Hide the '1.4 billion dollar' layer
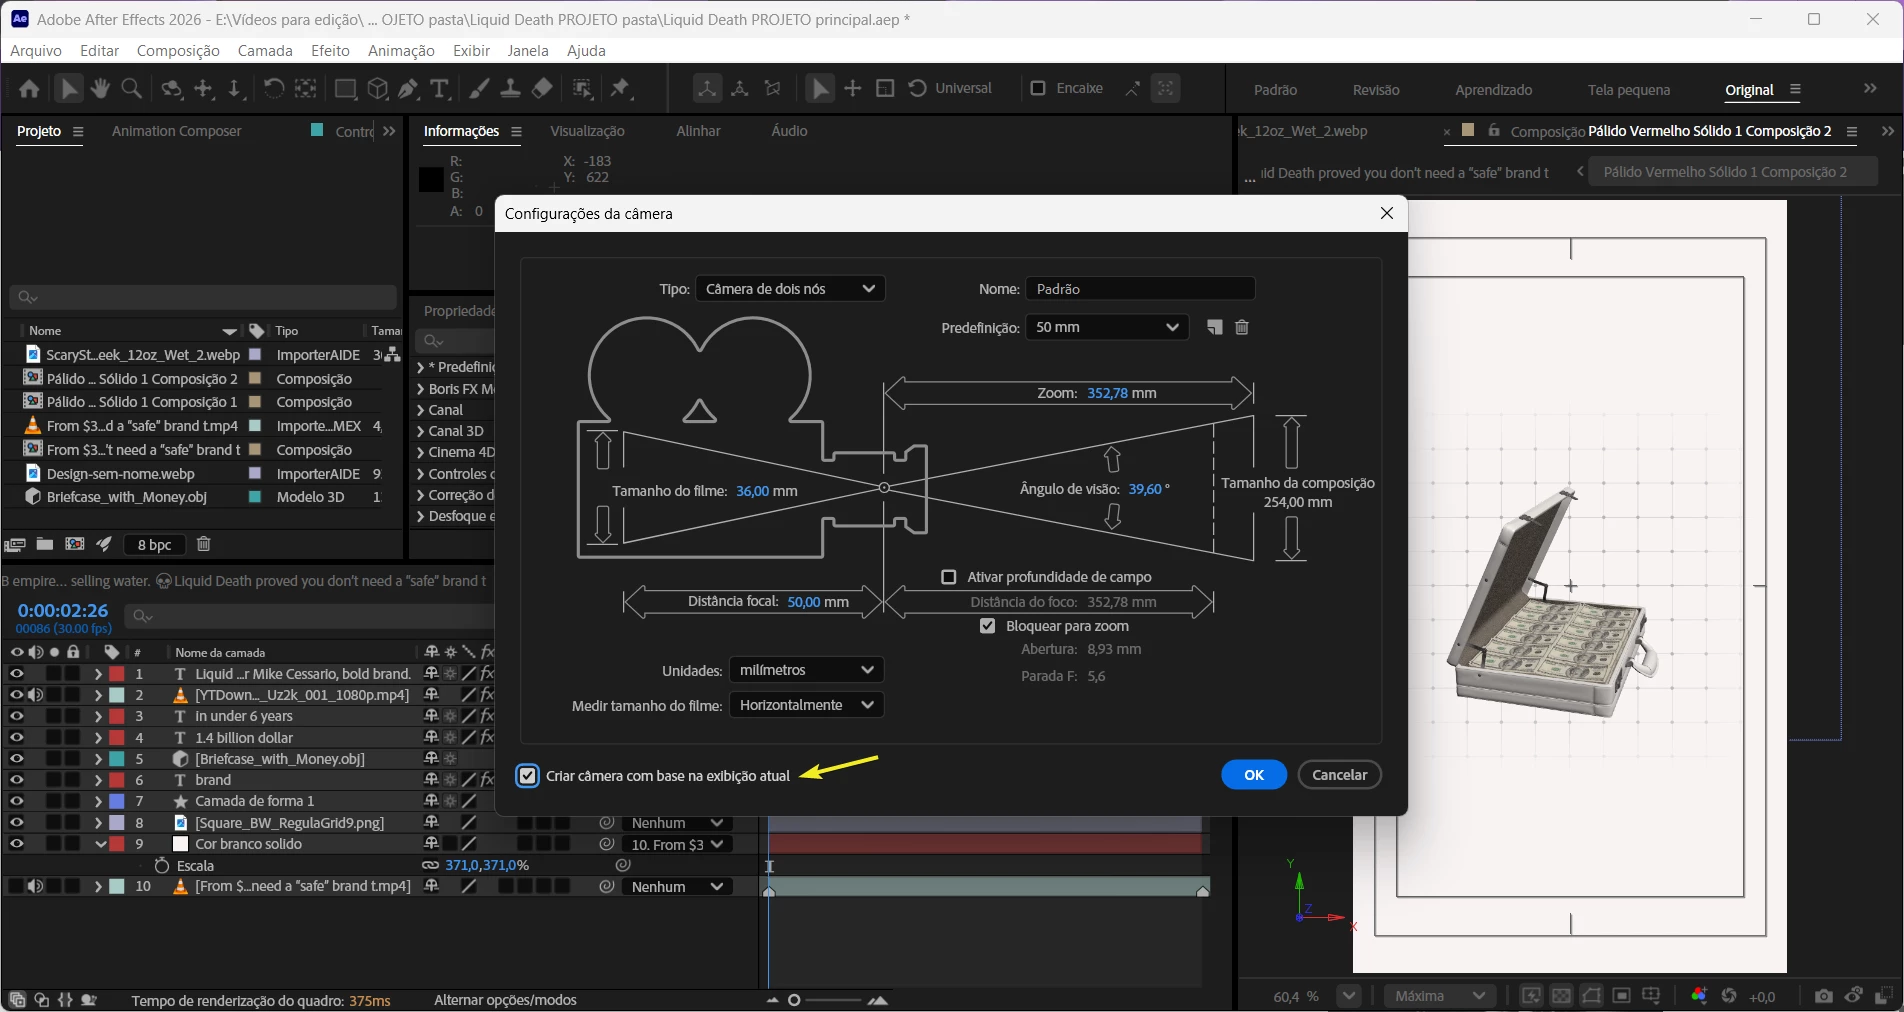This screenshot has width=1904, height=1012. click(16, 737)
